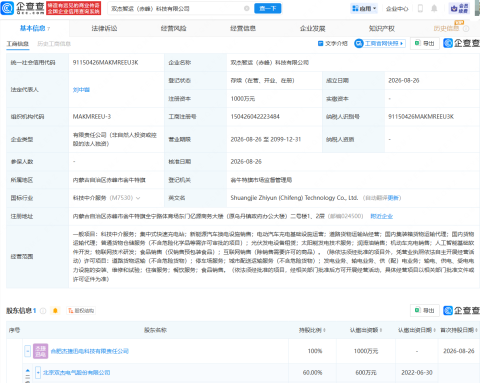
Task: Expand the 国标行业 category chevron
Action: (138, 198)
